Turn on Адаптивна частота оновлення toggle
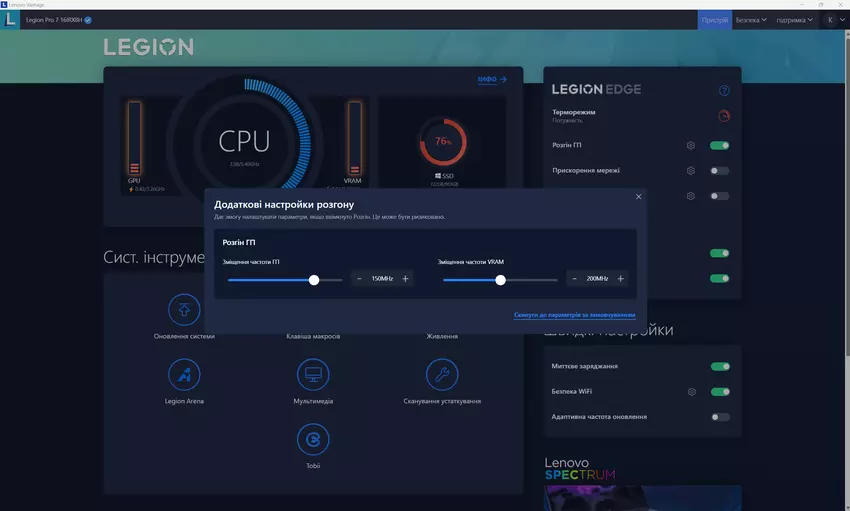 (x=719, y=417)
